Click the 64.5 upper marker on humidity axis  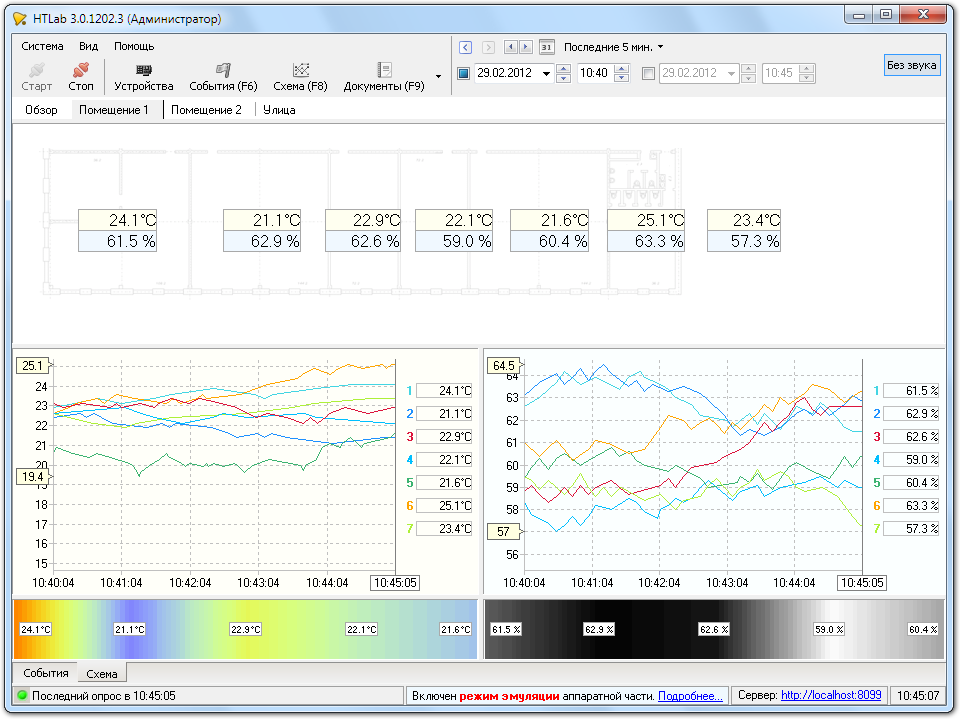coord(503,366)
